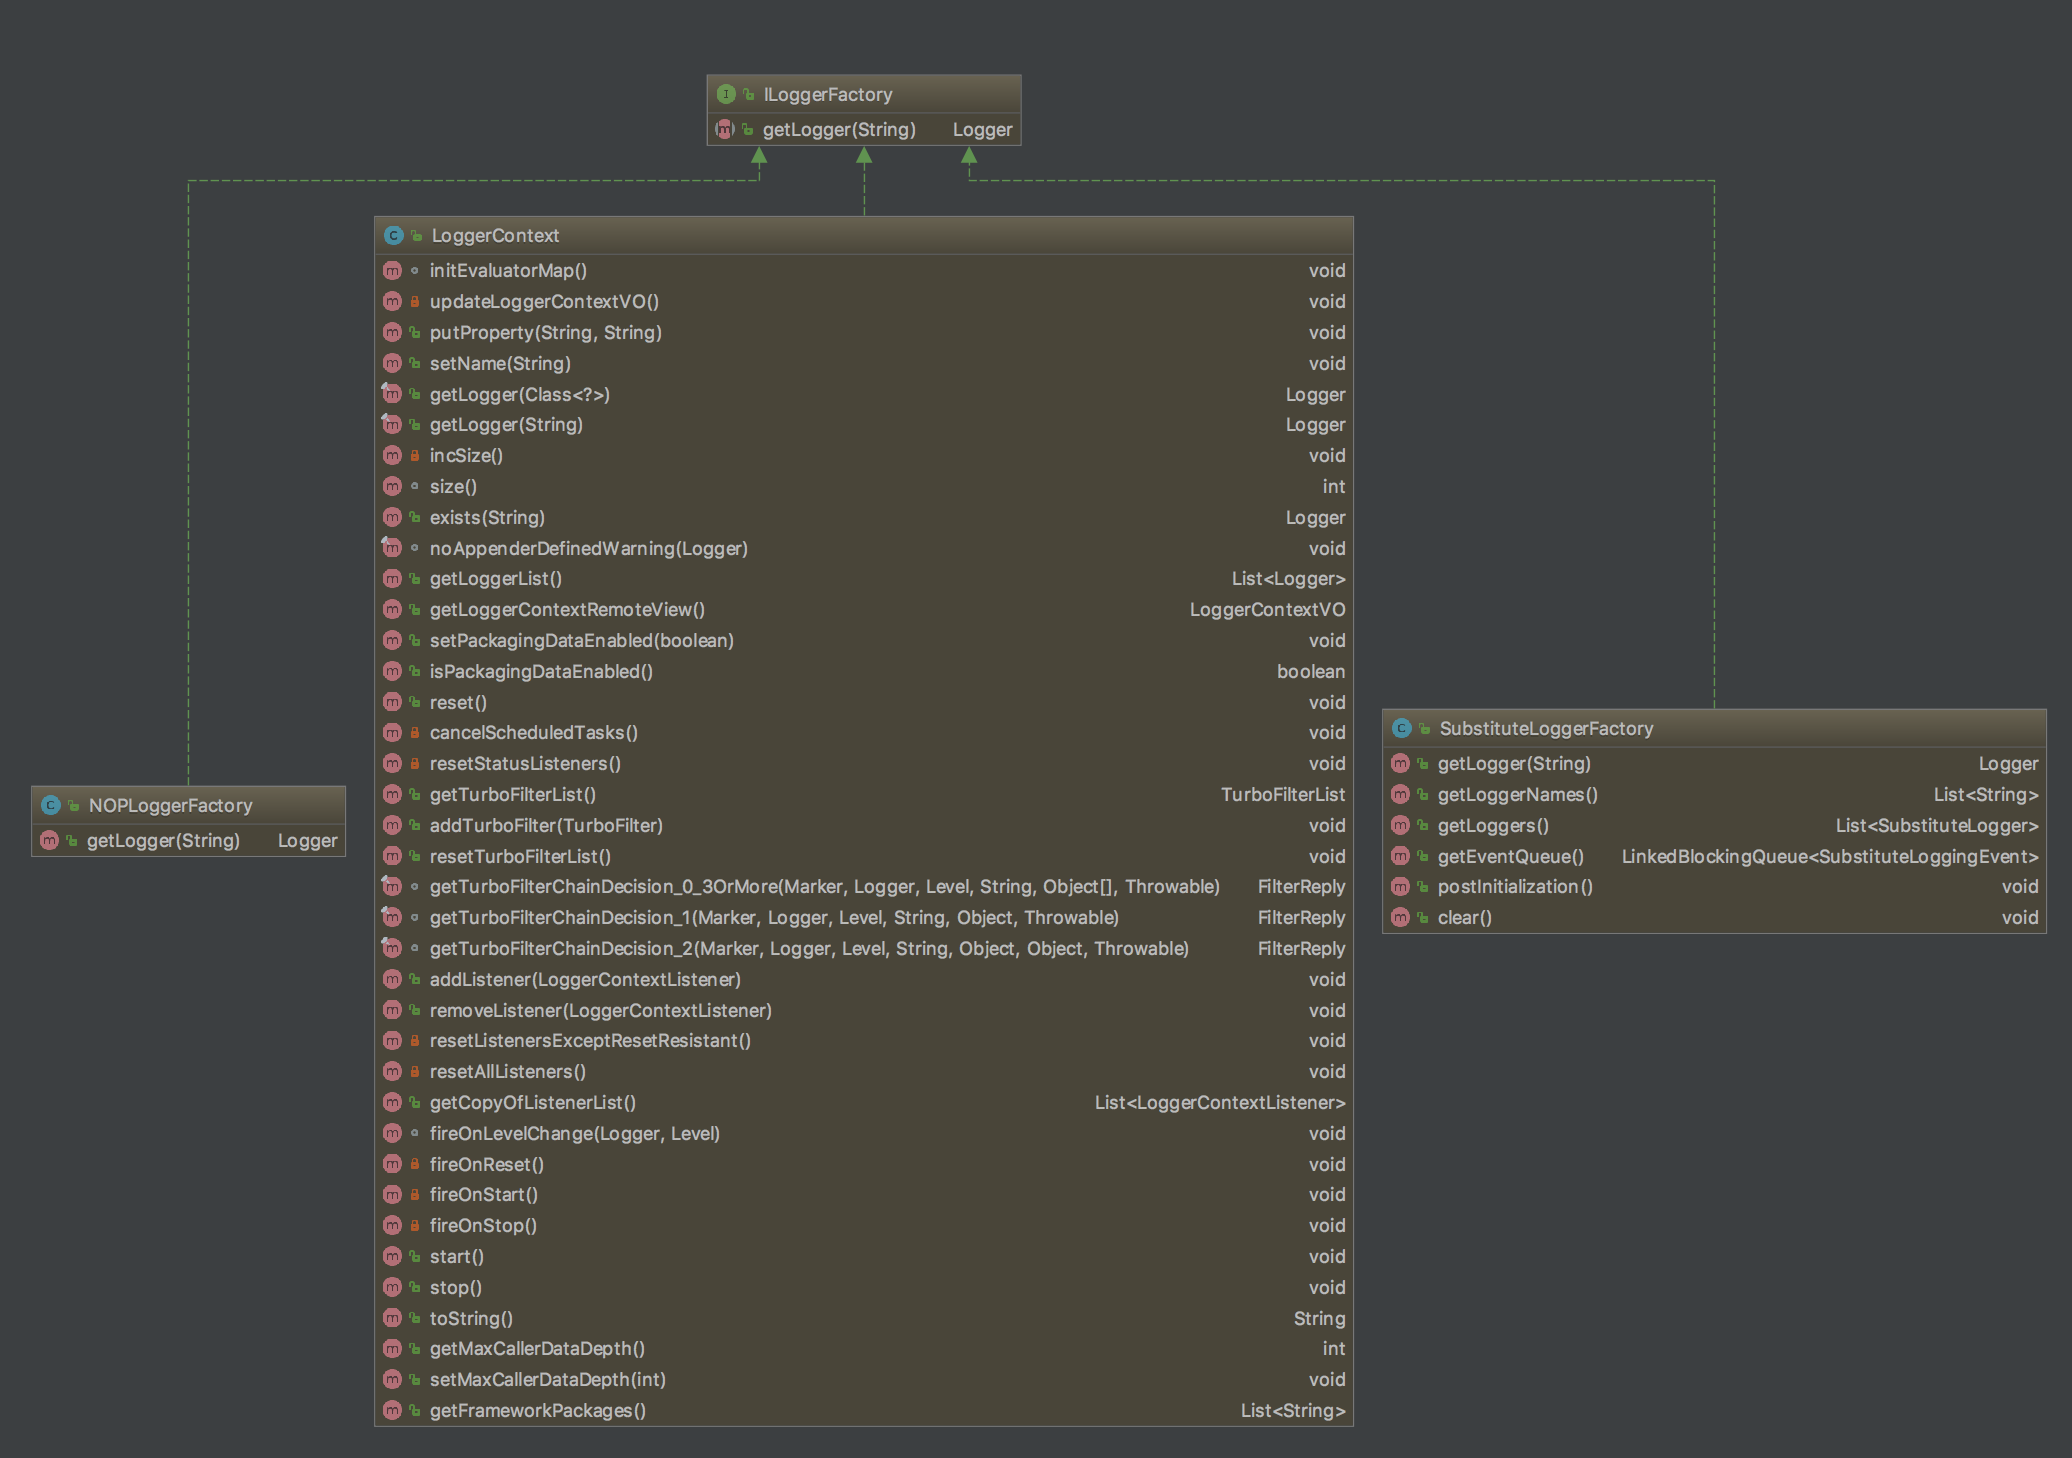Click the getMaxCallerDataDepth() method
This screenshot has width=2072, height=1458.
[537, 1348]
